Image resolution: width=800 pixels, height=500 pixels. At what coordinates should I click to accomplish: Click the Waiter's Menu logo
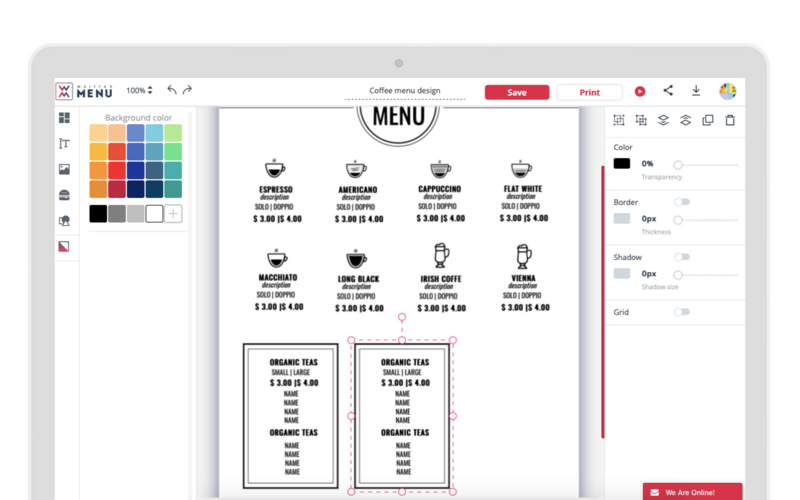(x=84, y=91)
